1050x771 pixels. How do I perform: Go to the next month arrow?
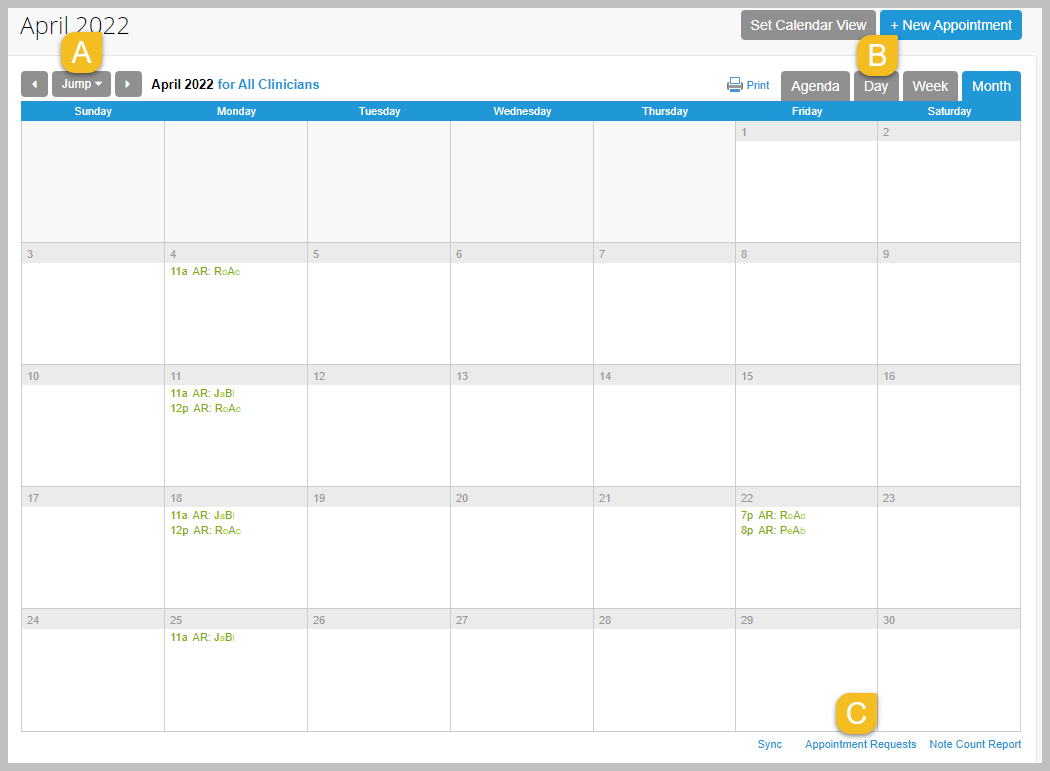coord(128,84)
